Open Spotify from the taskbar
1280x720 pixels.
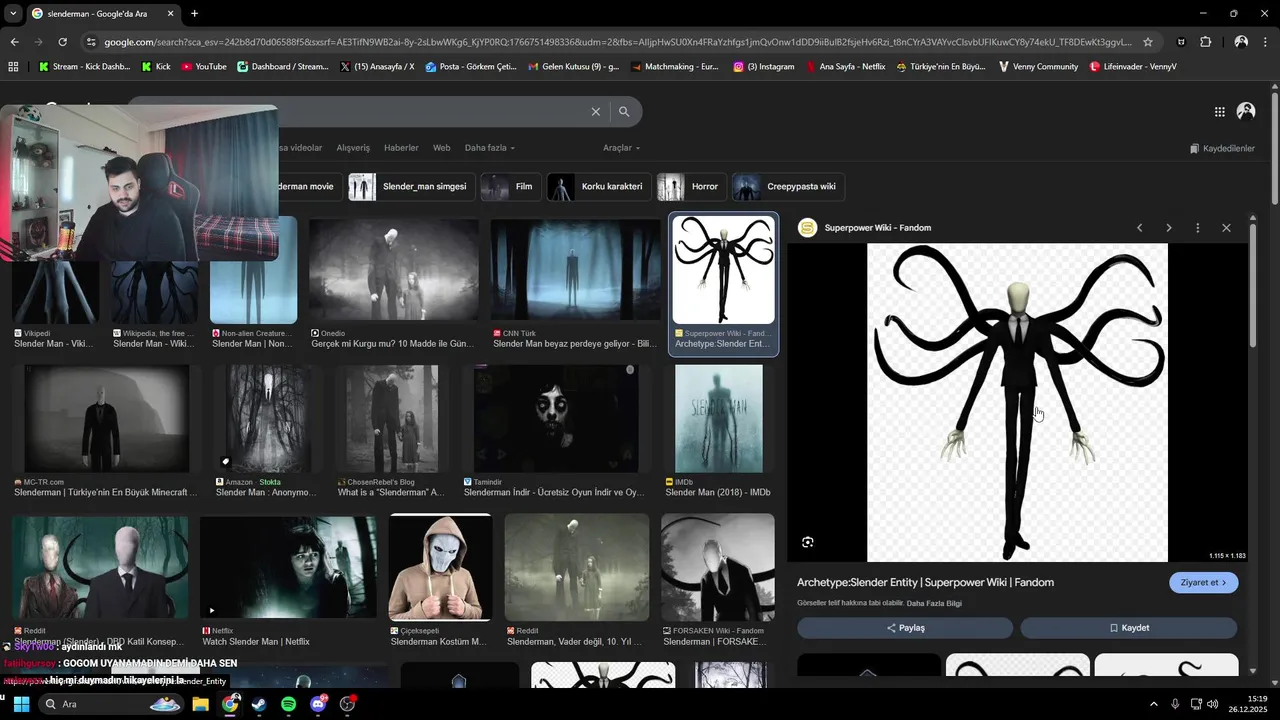(288, 704)
